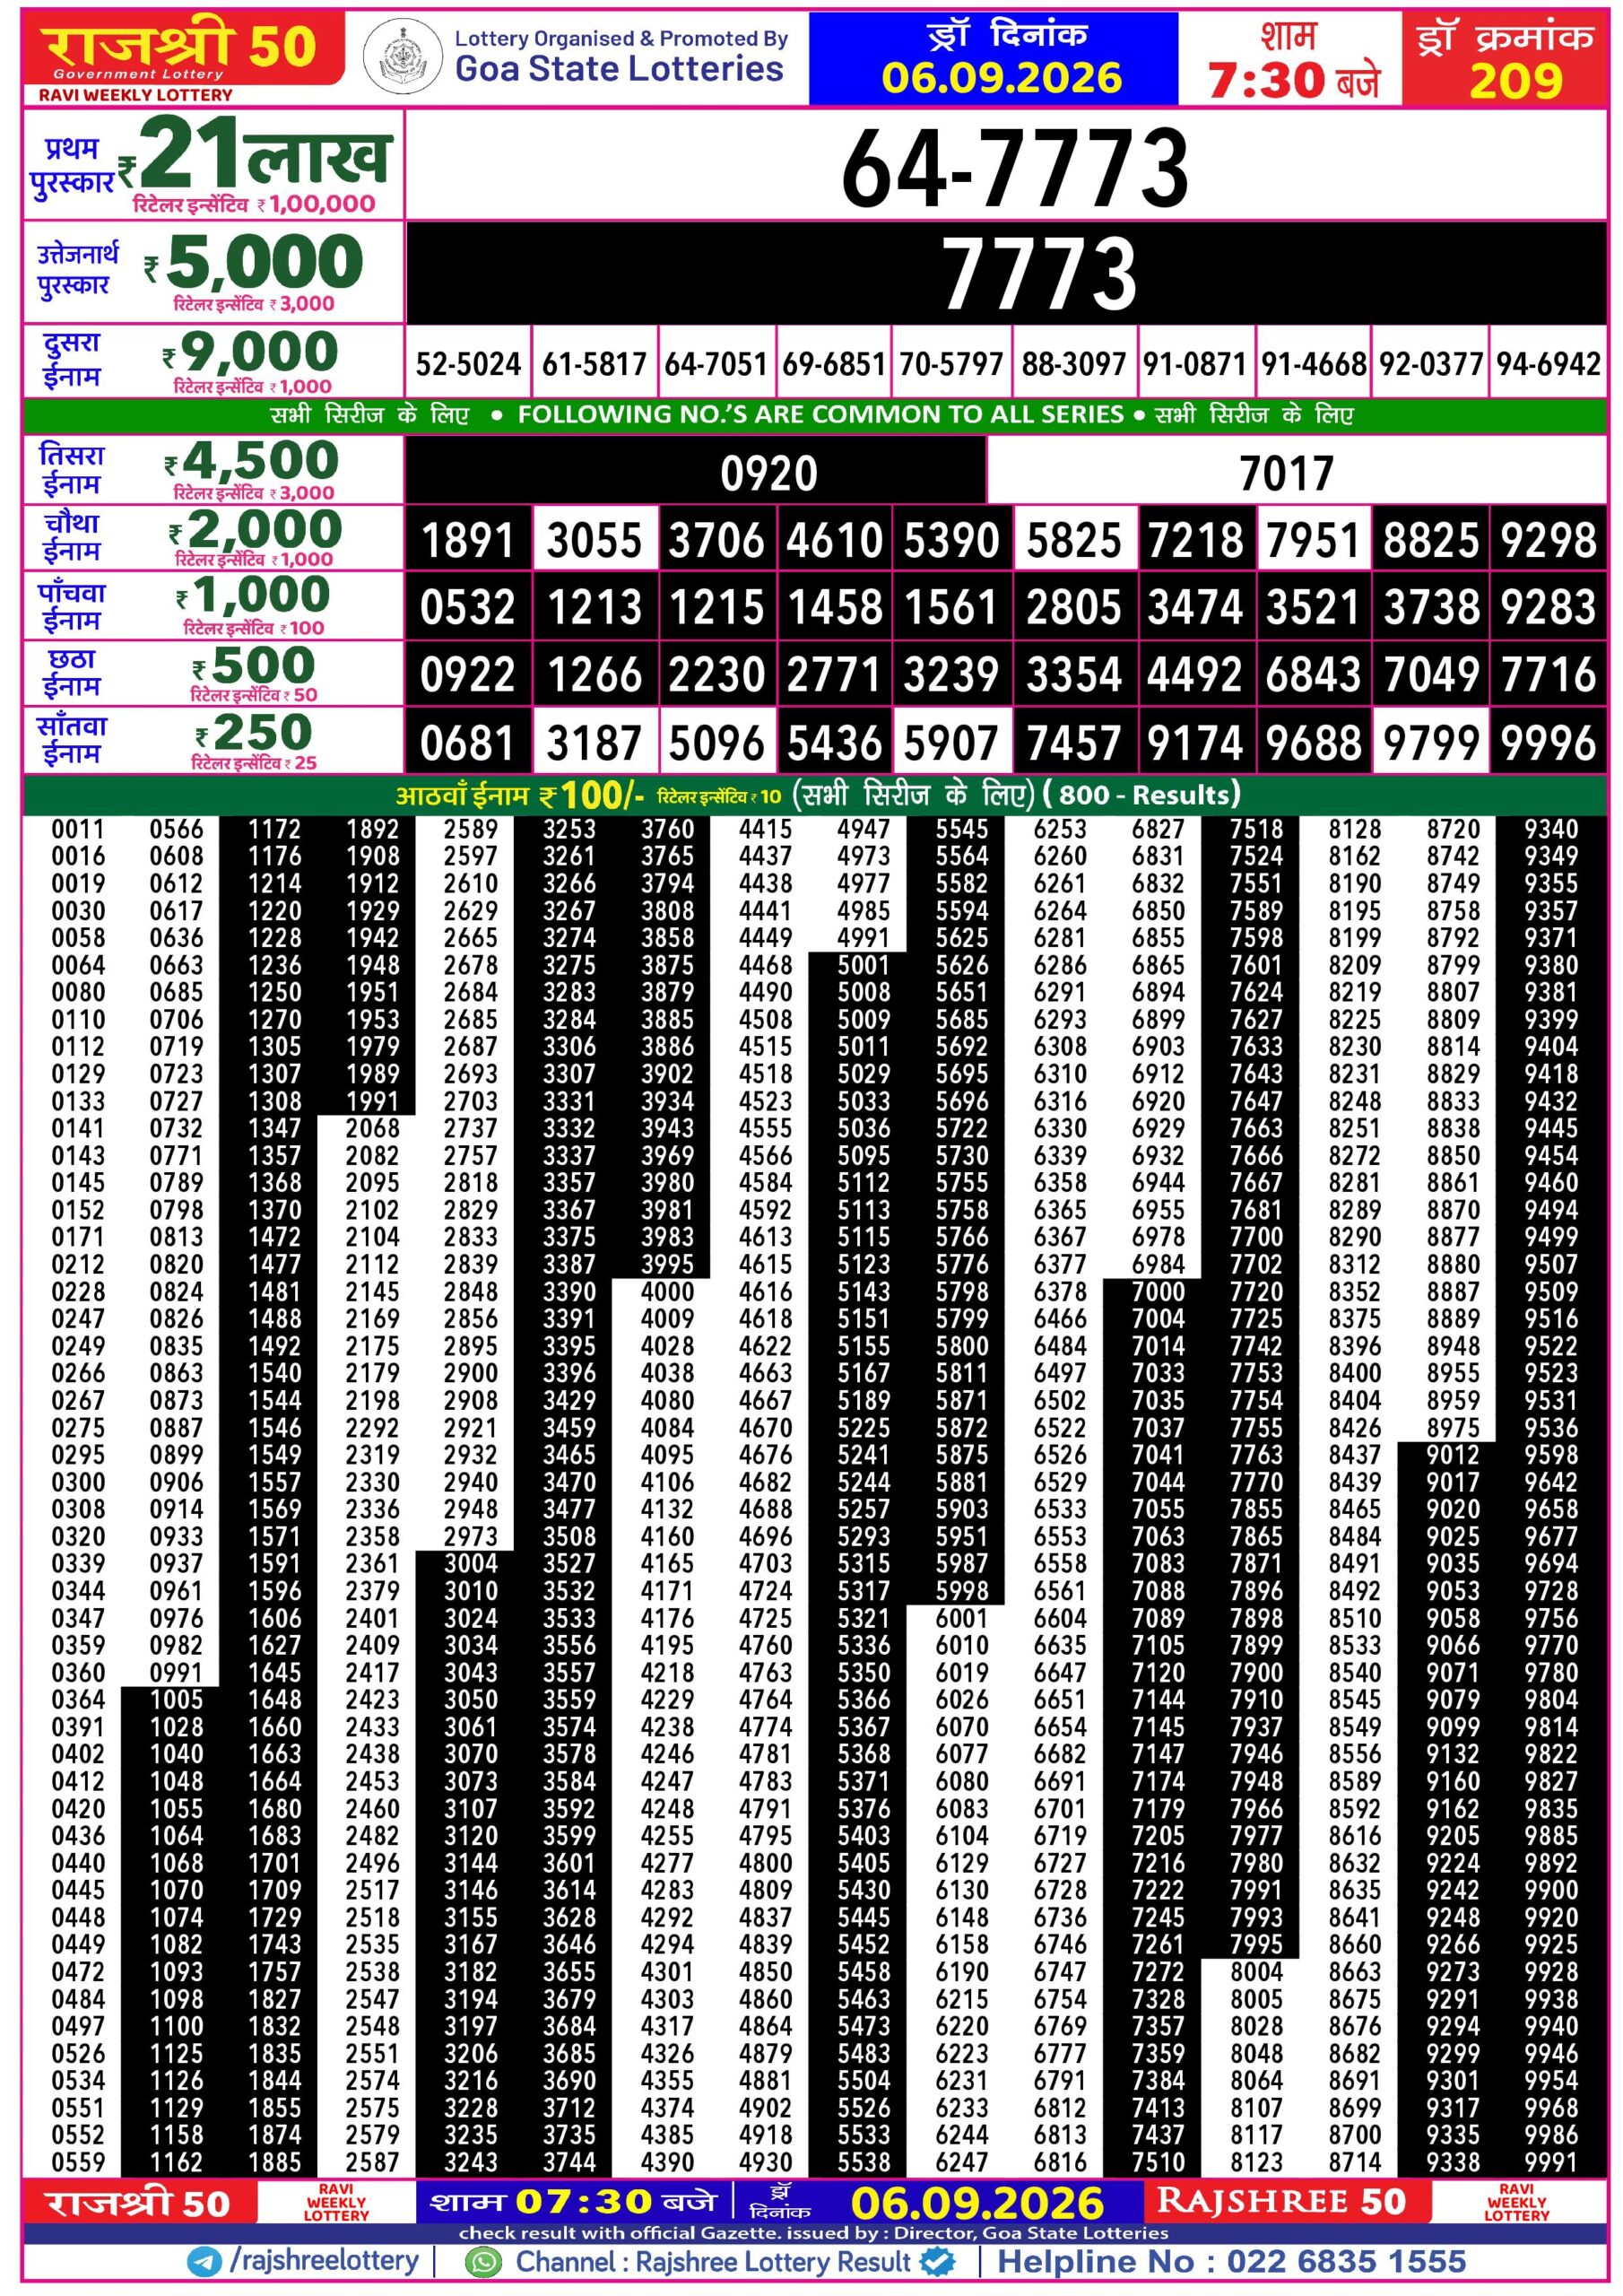Screen dimensions: 1623x2296
Task: Click the draw date 06.09.2026 in header
Action: tap(1002, 78)
